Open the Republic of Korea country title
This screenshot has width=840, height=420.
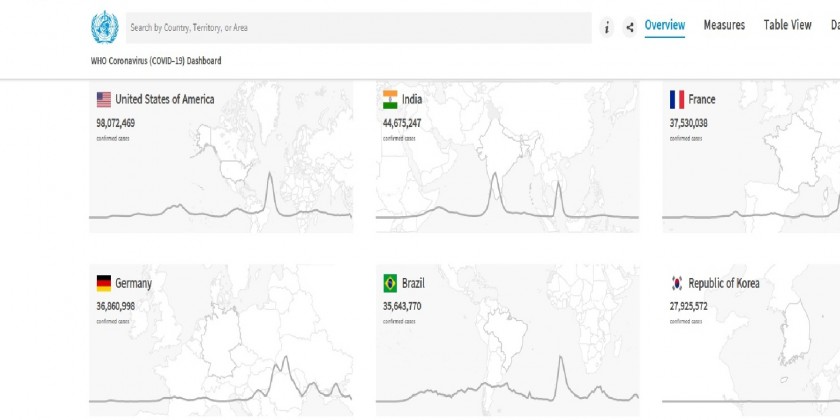tap(724, 283)
